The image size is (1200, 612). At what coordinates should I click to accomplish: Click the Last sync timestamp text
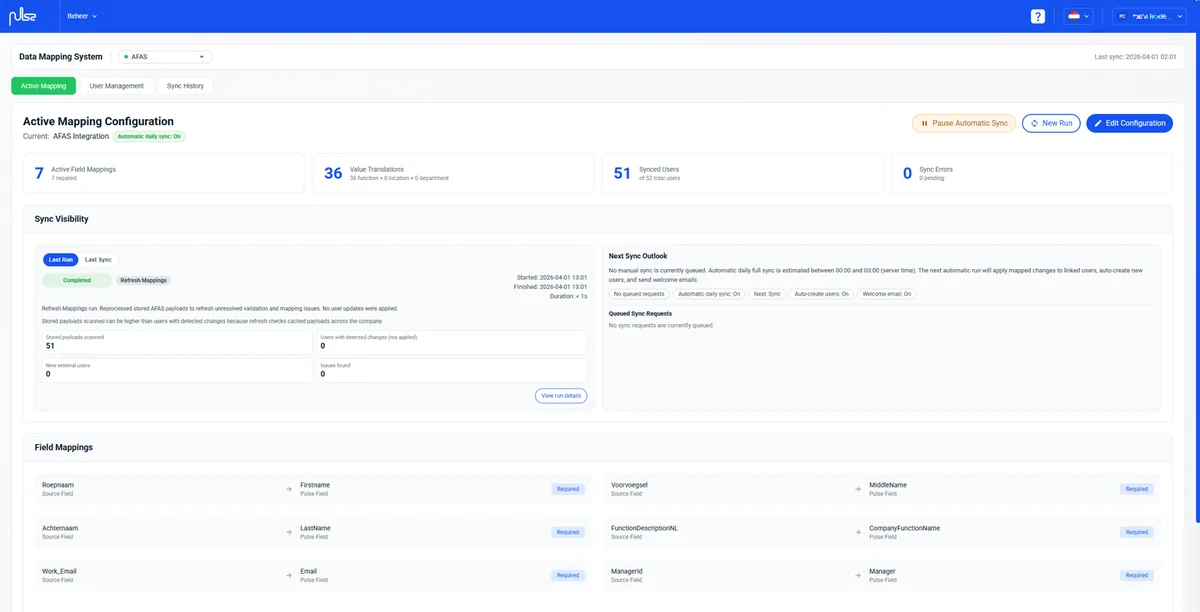(x=1137, y=57)
